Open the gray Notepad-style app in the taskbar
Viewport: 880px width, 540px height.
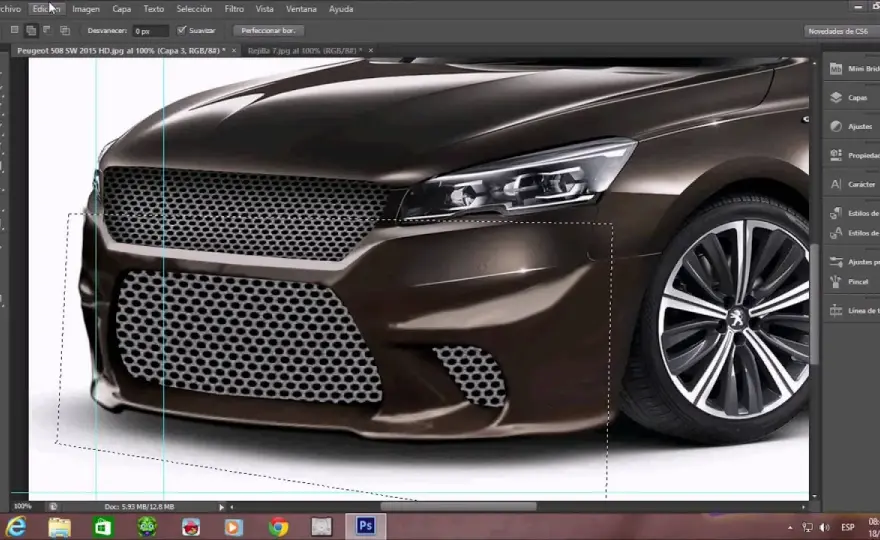coord(322,527)
